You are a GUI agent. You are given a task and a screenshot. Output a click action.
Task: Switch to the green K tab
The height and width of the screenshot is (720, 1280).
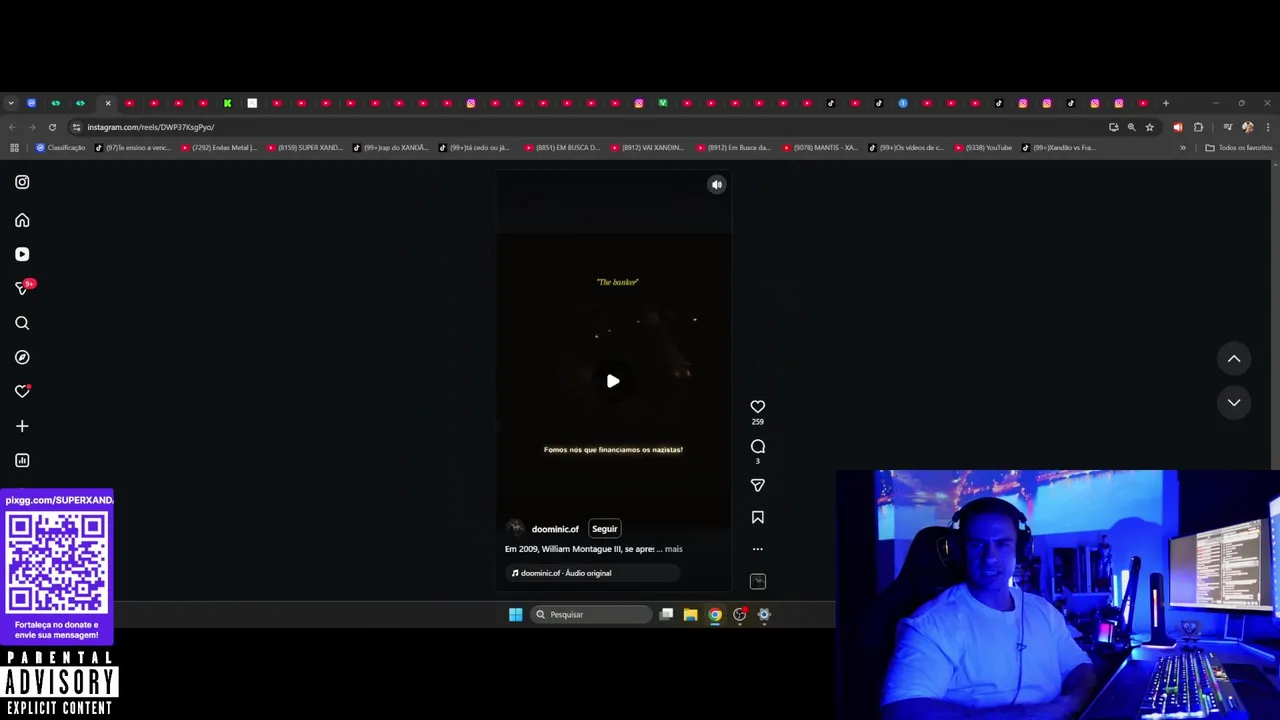227,103
